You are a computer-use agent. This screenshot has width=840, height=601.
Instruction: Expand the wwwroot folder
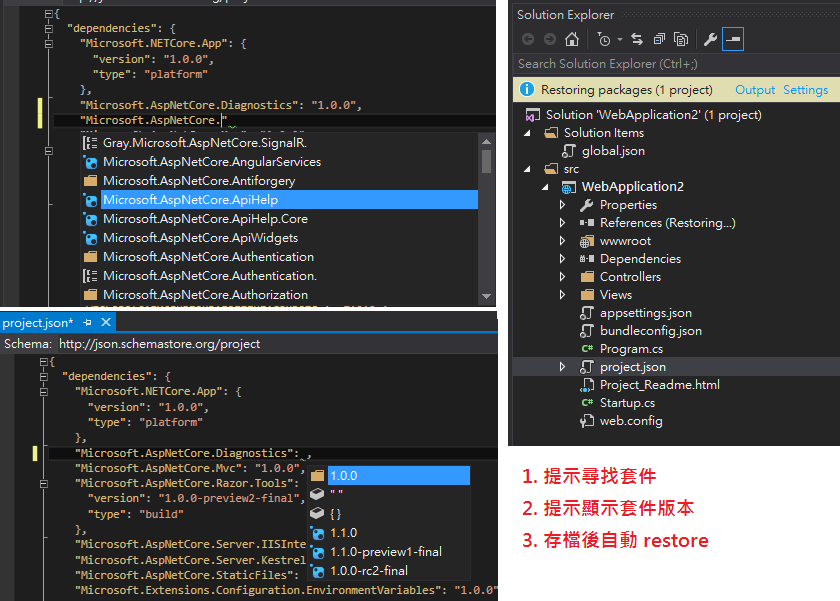click(x=562, y=241)
